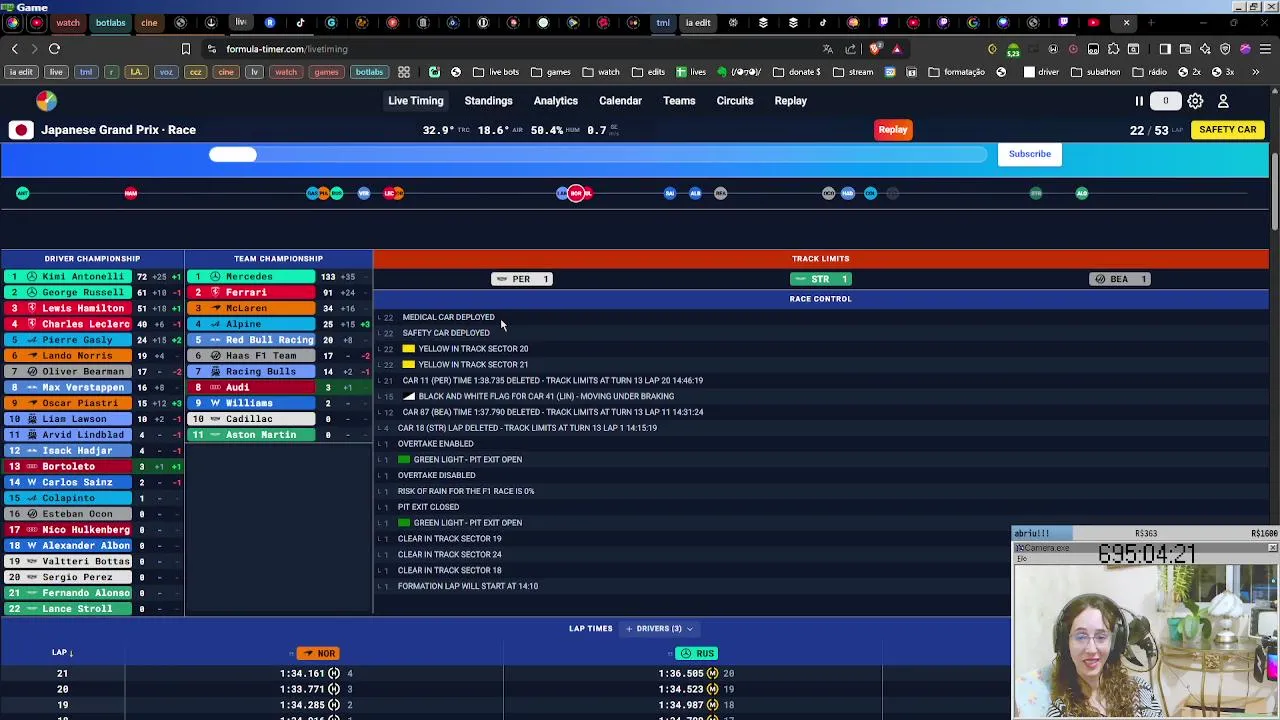This screenshot has height=720, width=1280.
Task: Switch to the 'botlabs' browser tab
Action: (110, 22)
